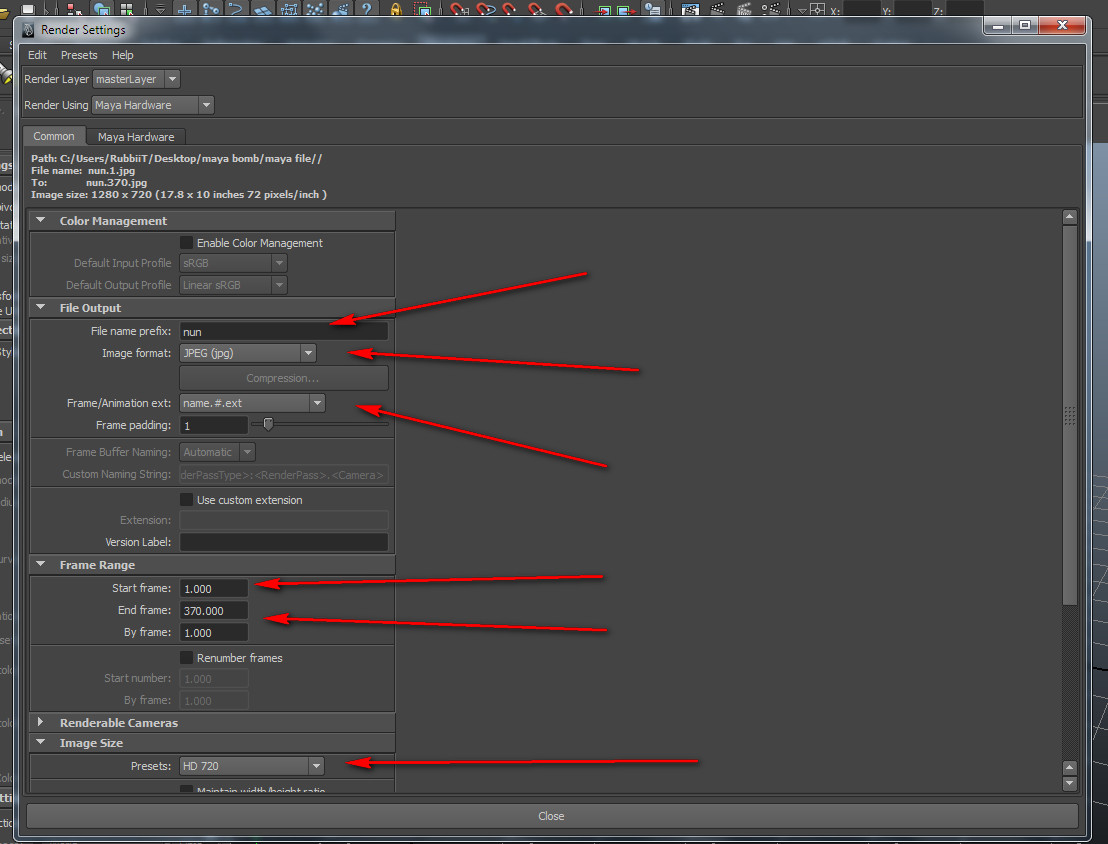Toggle the surfaces selection mask icon

262,8
